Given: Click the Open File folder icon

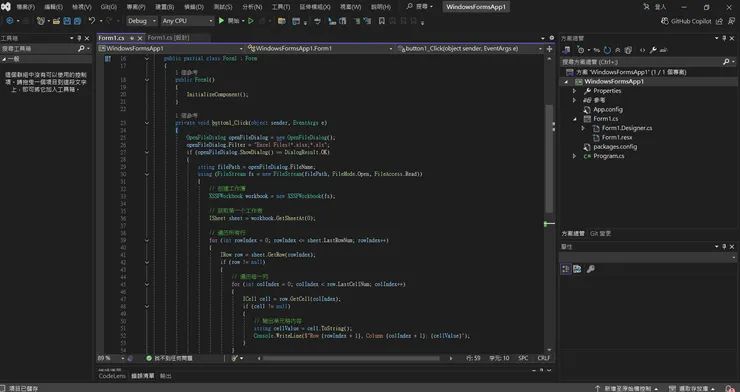Looking at the screenshot, I should [57, 21].
